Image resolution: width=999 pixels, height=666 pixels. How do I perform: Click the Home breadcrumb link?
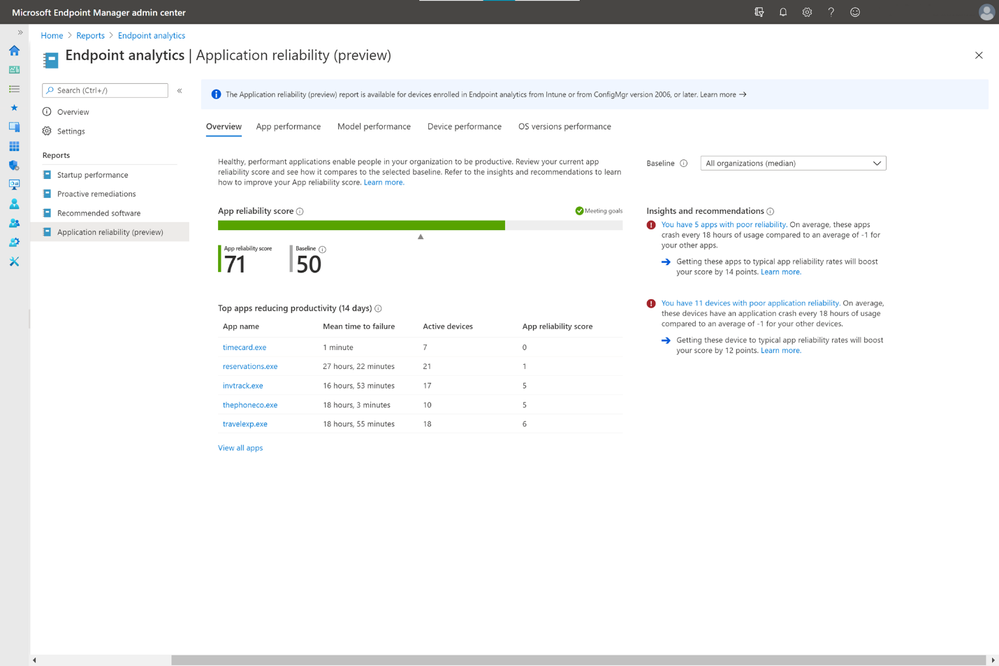click(x=52, y=36)
